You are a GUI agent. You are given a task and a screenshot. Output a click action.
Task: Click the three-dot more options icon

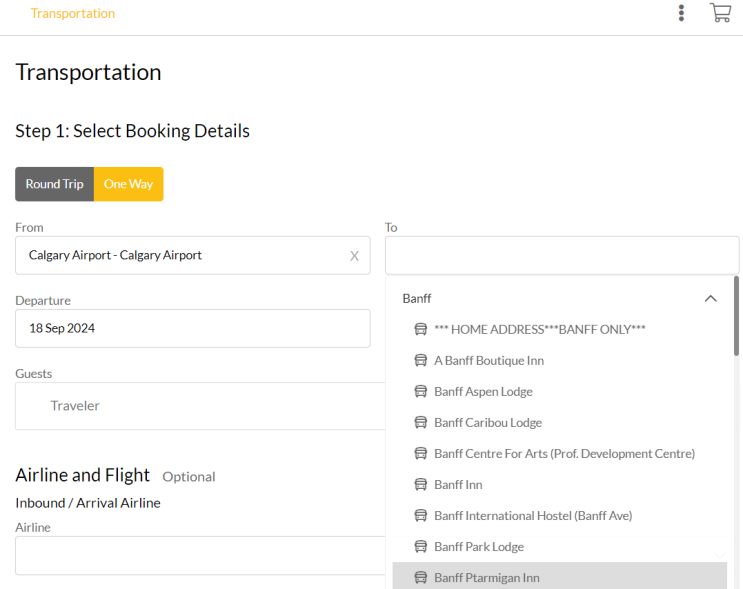(x=681, y=13)
